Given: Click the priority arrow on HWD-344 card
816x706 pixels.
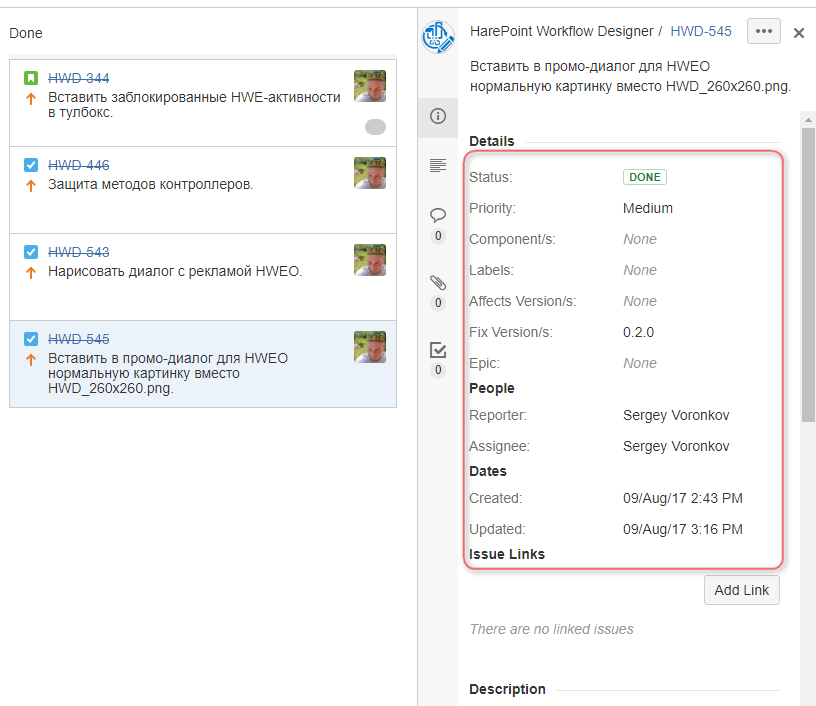Looking at the screenshot, I should coord(31,98).
